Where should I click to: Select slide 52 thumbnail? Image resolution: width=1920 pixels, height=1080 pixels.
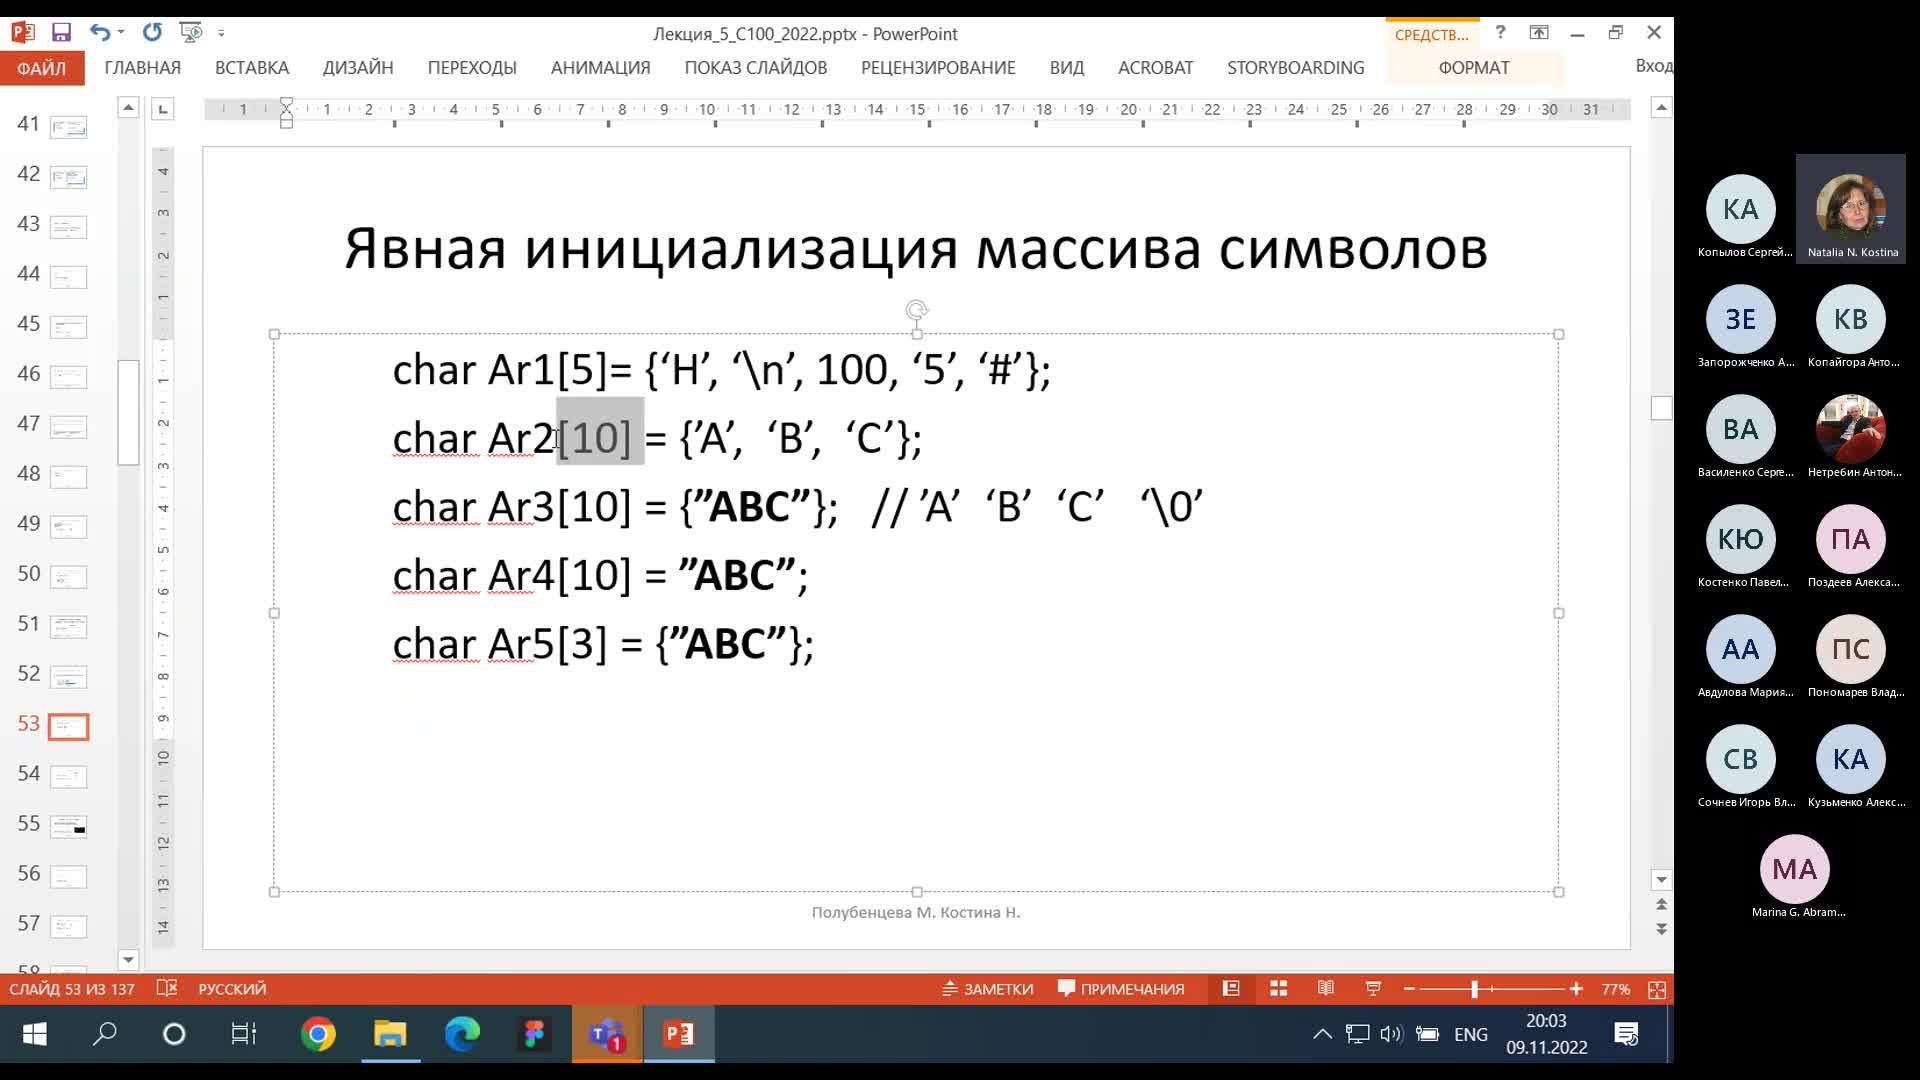[69, 677]
